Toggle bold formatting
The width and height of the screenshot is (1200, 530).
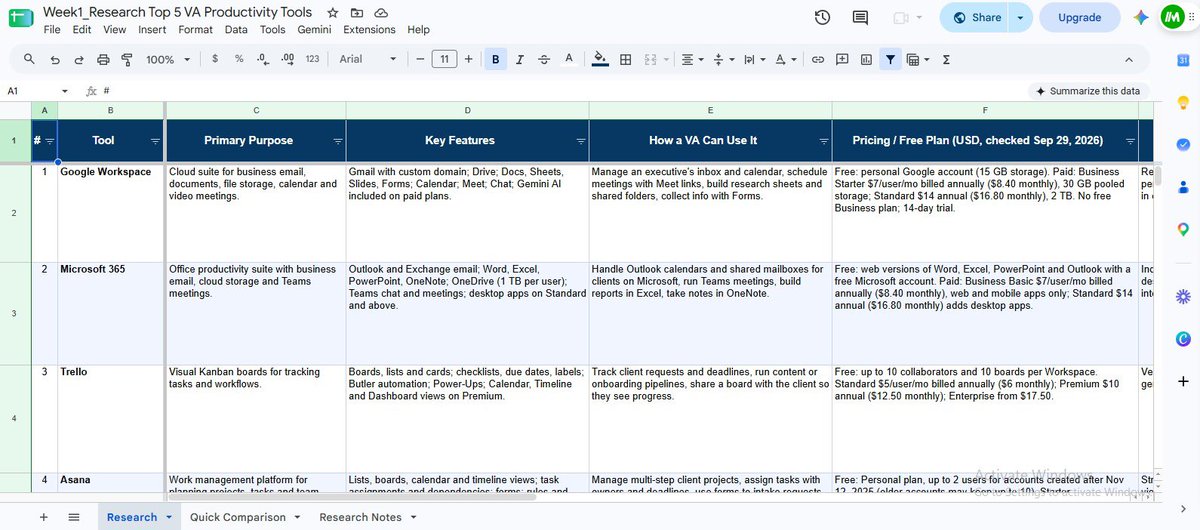pos(495,60)
